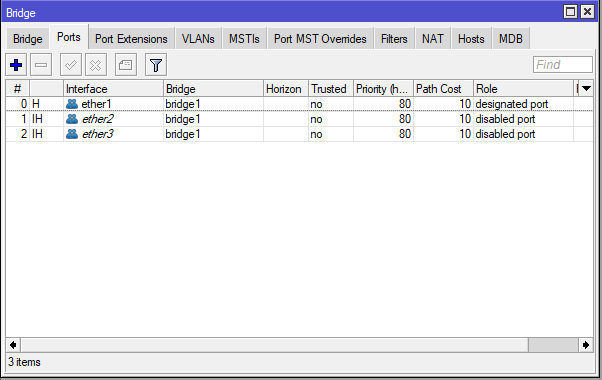Open the Port MST Overrides tab
Image resolution: width=602 pixels, height=380 pixels.
(320, 39)
